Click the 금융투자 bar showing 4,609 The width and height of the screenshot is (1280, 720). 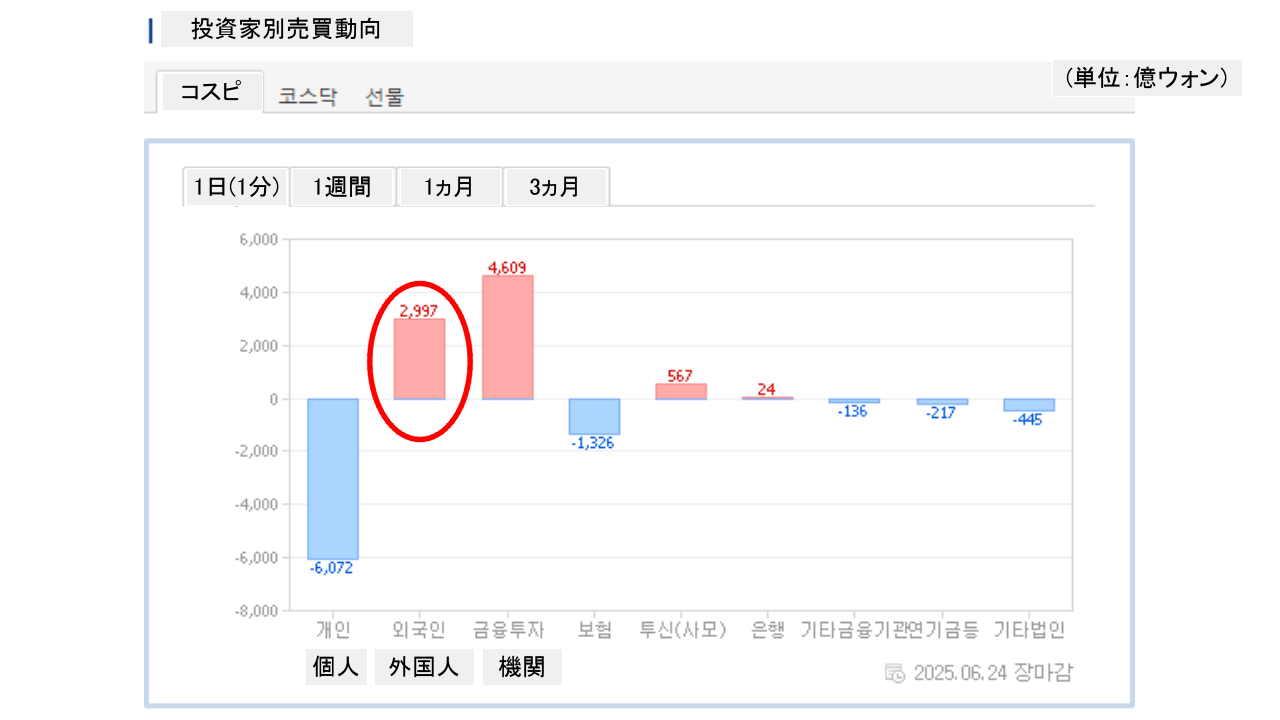tap(508, 337)
